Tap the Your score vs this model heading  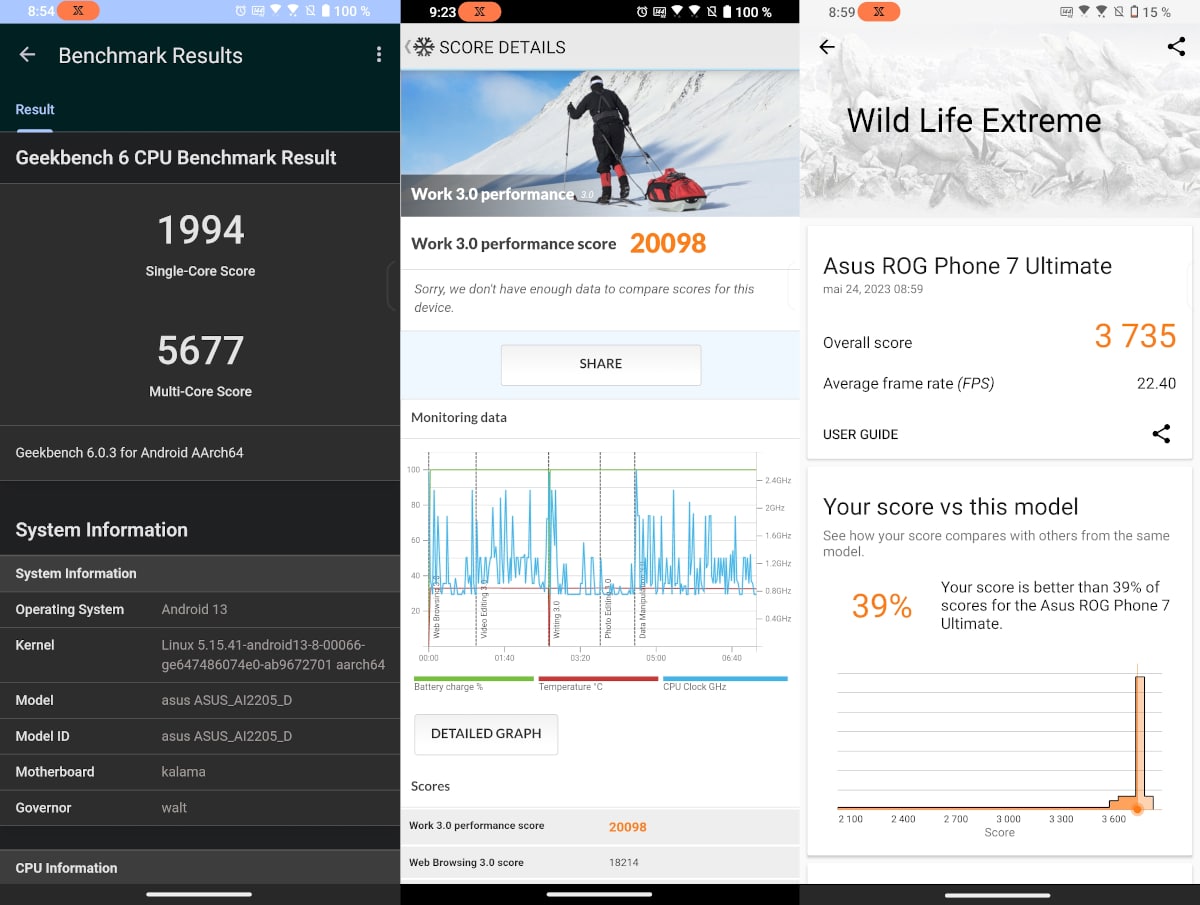click(950, 507)
